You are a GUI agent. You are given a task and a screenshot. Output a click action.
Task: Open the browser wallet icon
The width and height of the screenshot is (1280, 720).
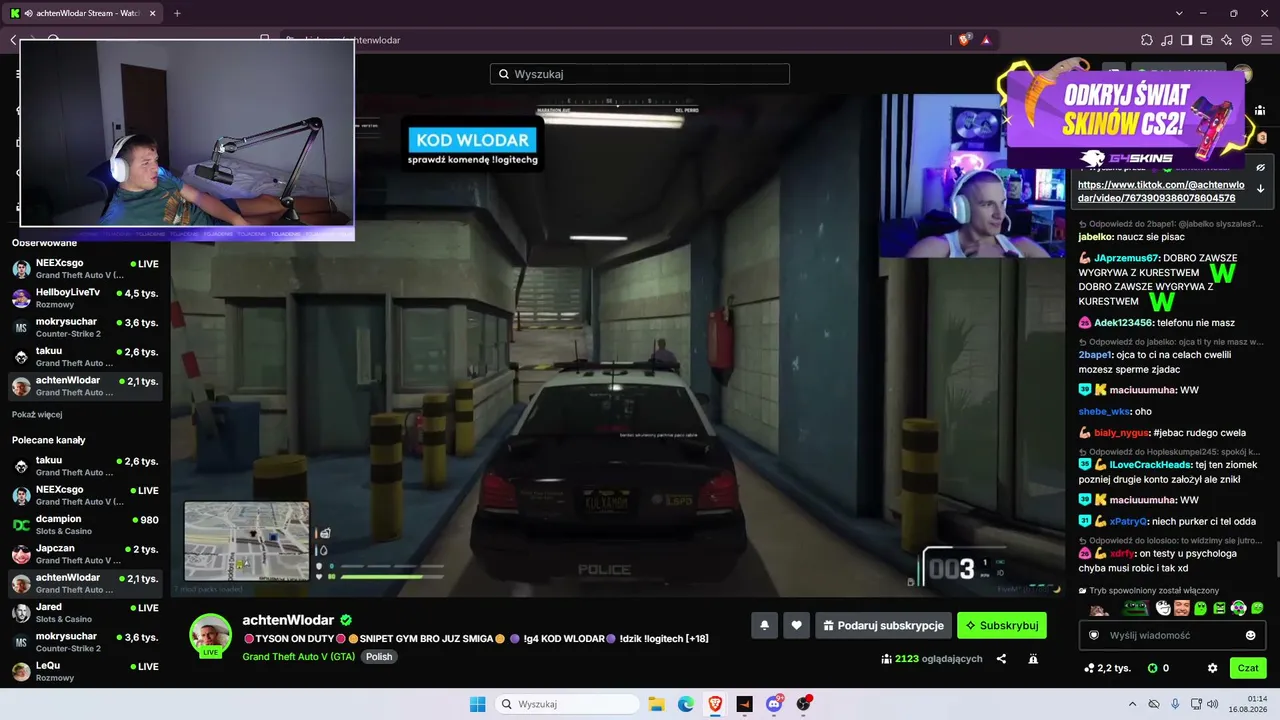tap(1207, 40)
